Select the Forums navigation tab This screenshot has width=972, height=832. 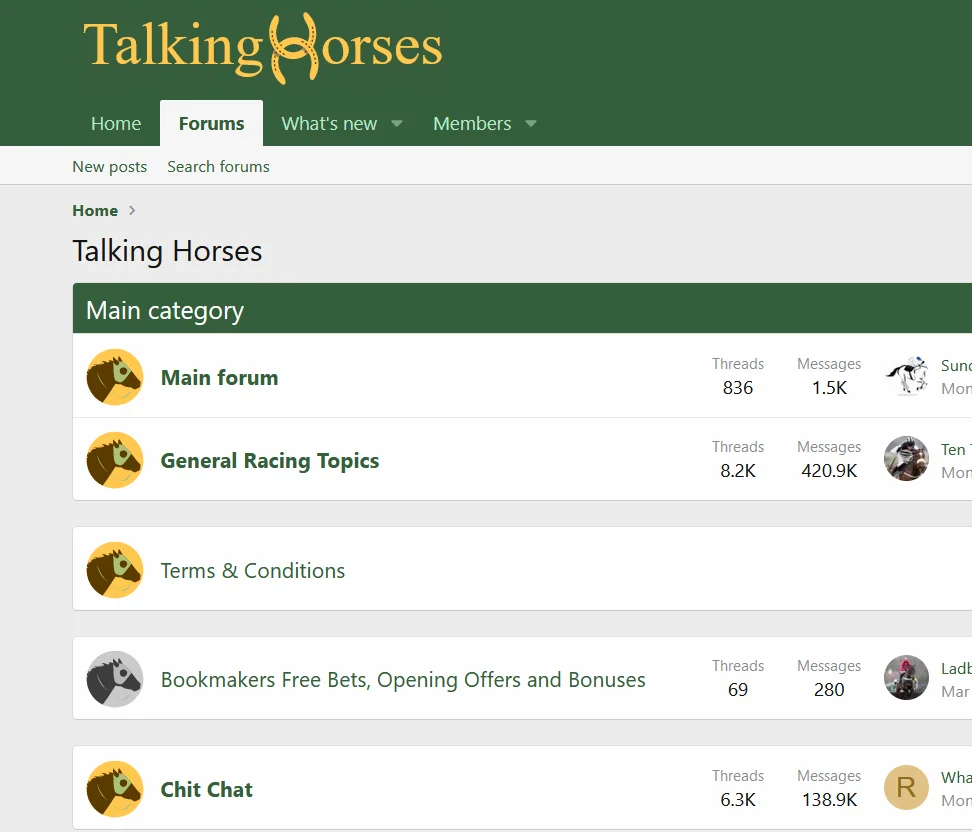tap(211, 123)
